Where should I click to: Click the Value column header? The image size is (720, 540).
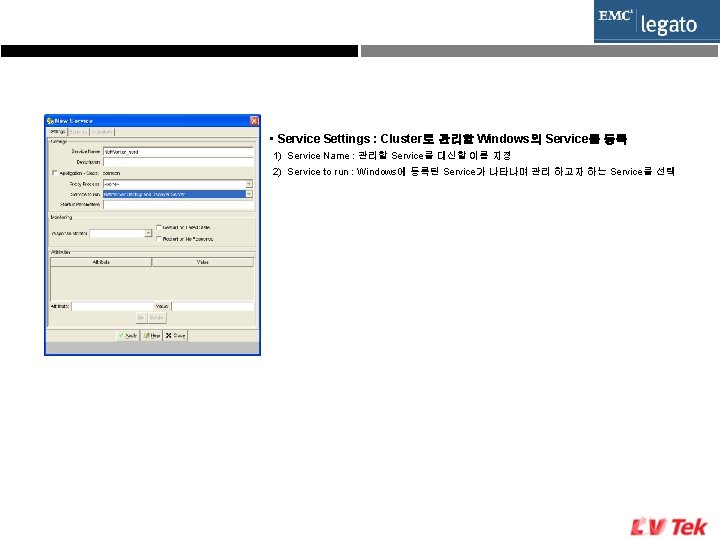coord(202,262)
